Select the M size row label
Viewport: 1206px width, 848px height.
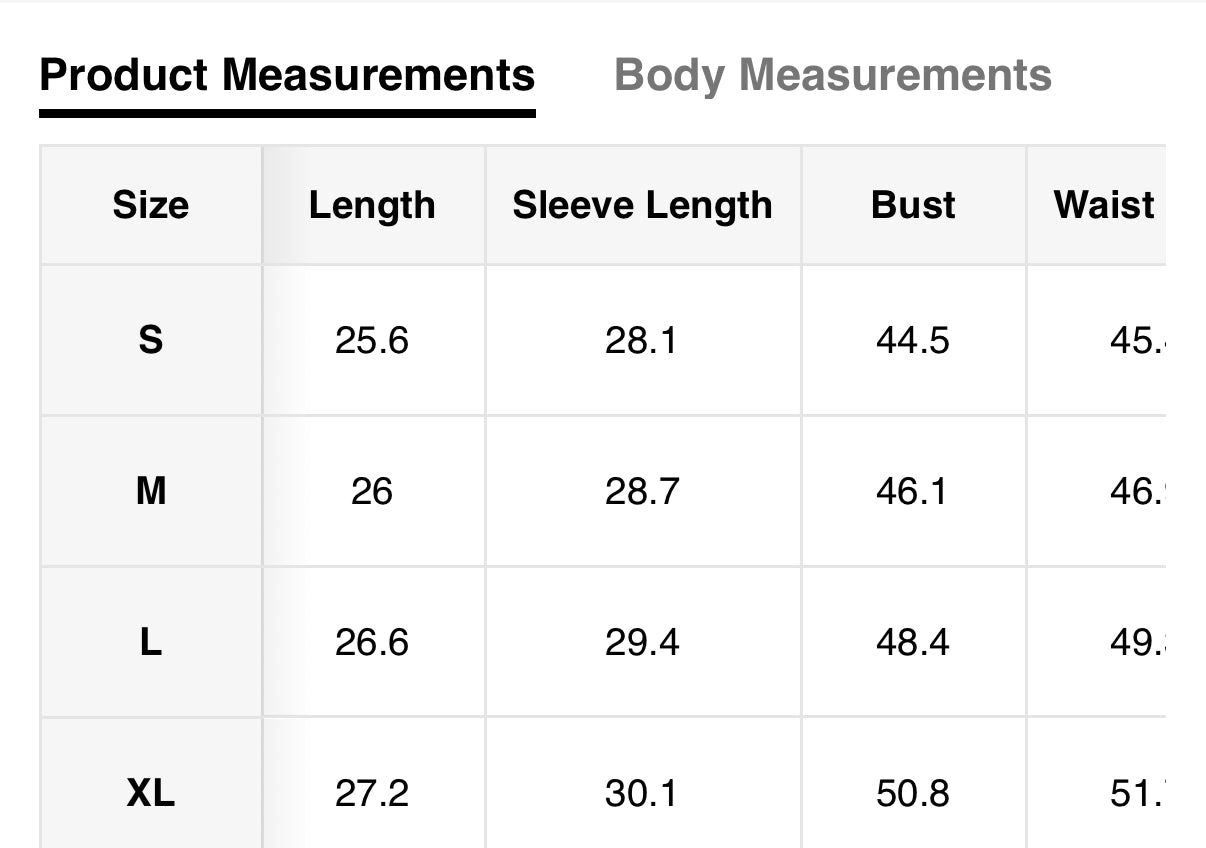(151, 491)
